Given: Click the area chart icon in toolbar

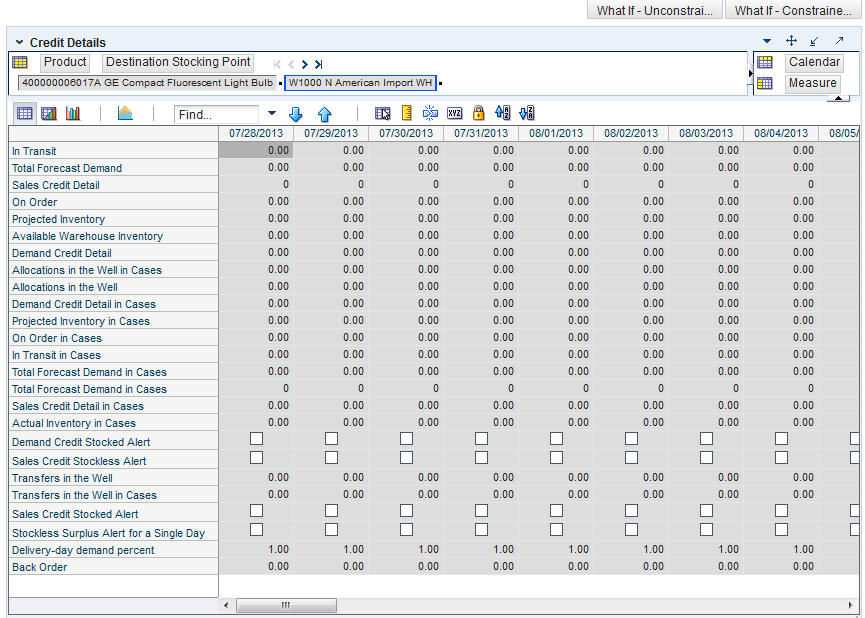Looking at the screenshot, I should pos(125,114).
